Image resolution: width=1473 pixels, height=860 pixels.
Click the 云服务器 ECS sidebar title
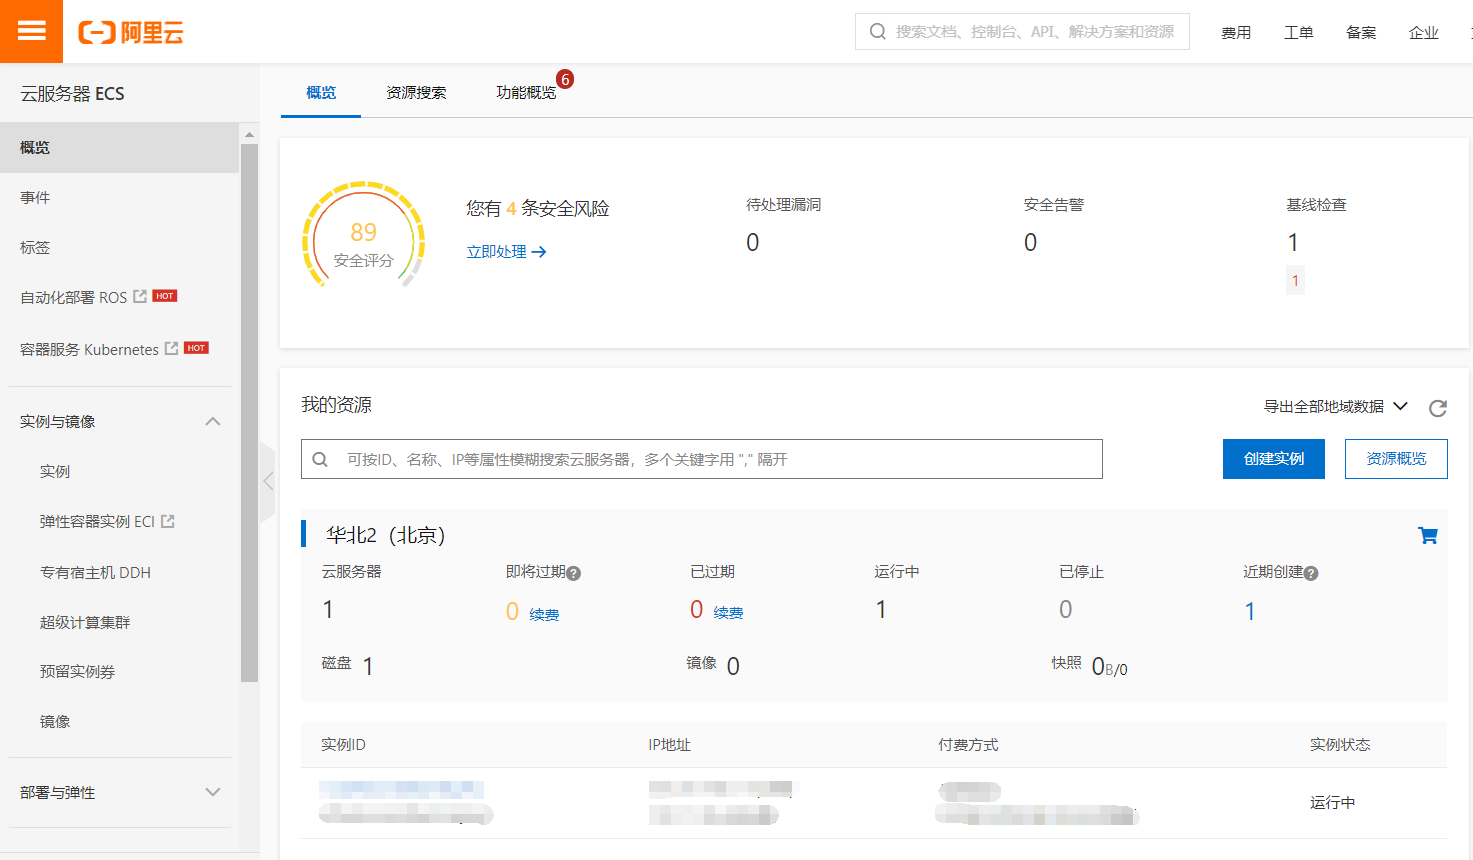coord(73,93)
